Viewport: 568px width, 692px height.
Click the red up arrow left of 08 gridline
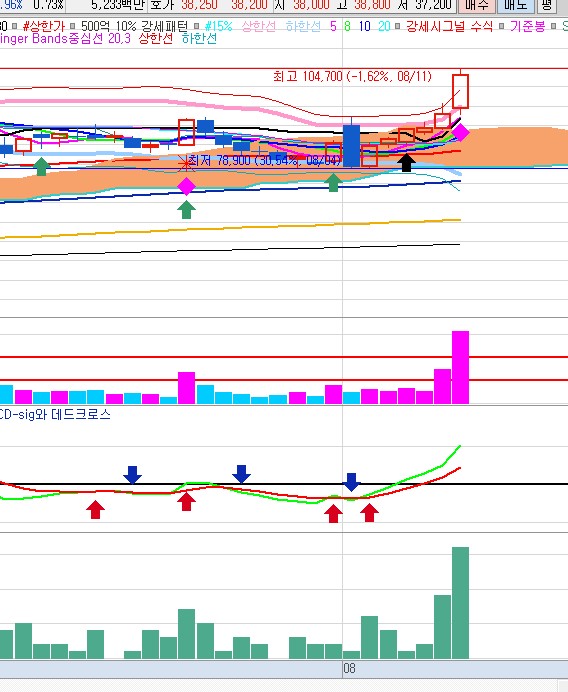(x=333, y=514)
